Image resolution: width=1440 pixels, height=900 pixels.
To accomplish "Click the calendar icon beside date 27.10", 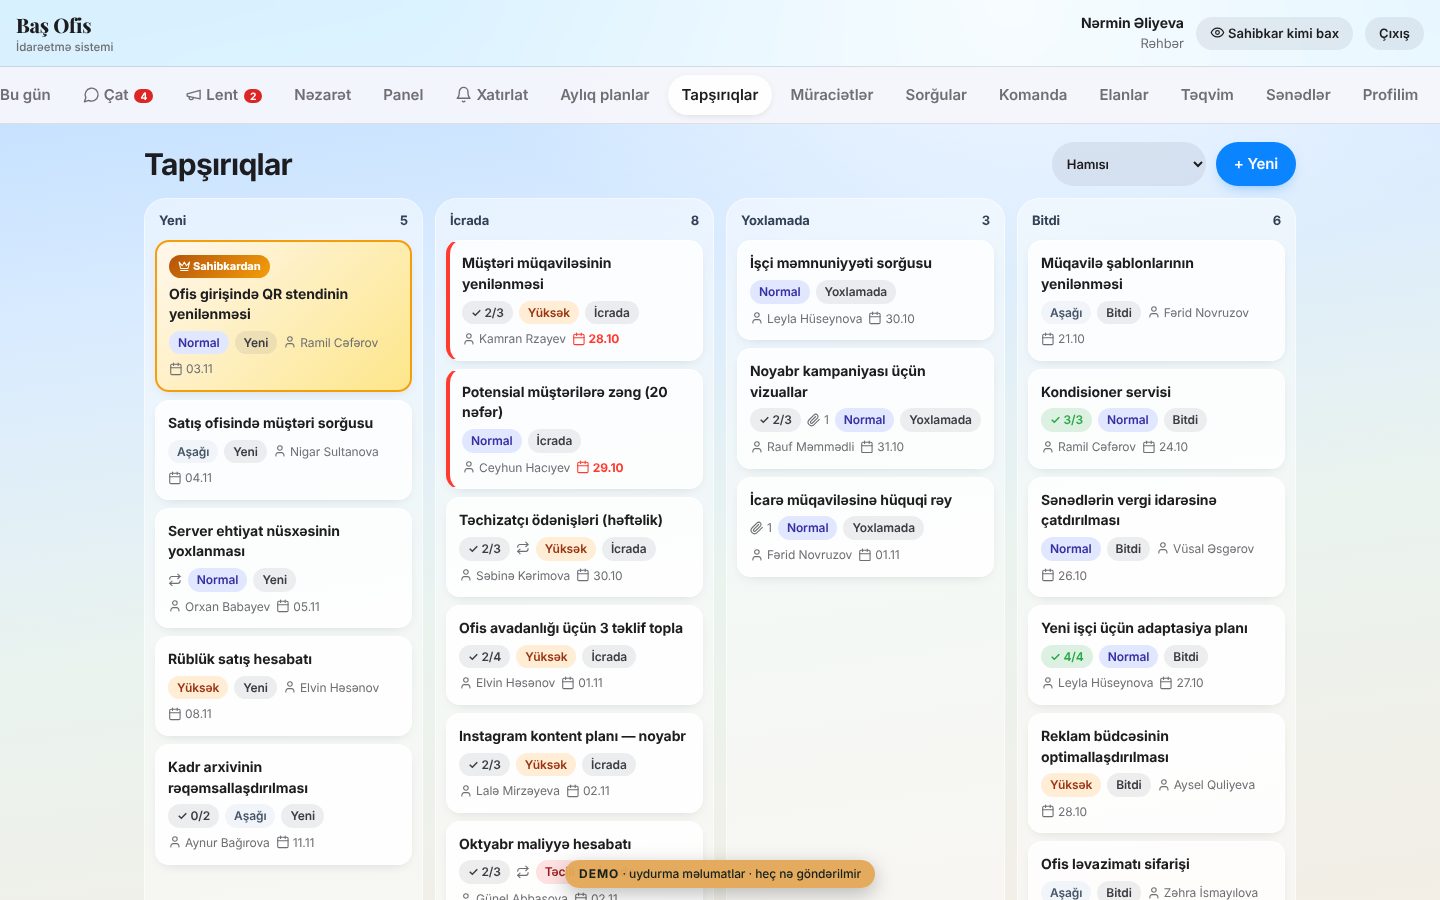I will 1166,683.
